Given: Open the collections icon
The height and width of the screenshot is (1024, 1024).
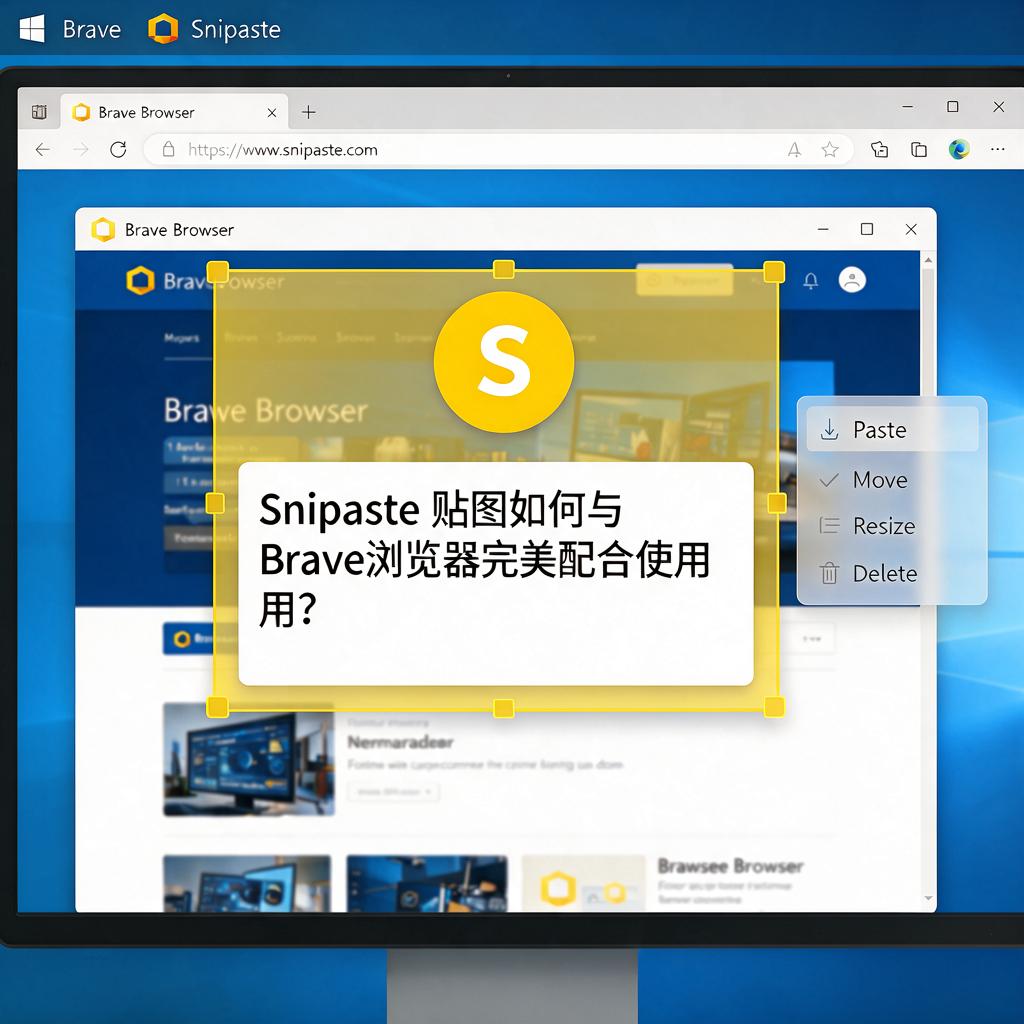Looking at the screenshot, I should point(919,150).
